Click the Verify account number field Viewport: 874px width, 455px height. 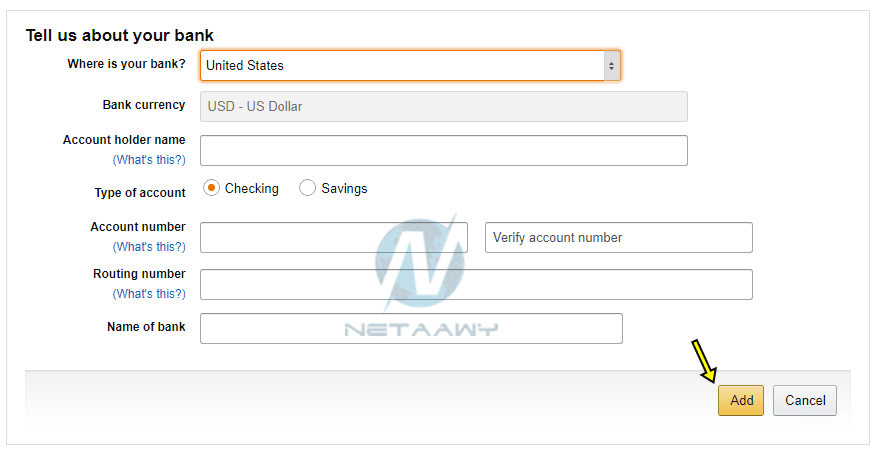pyautogui.click(x=619, y=238)
